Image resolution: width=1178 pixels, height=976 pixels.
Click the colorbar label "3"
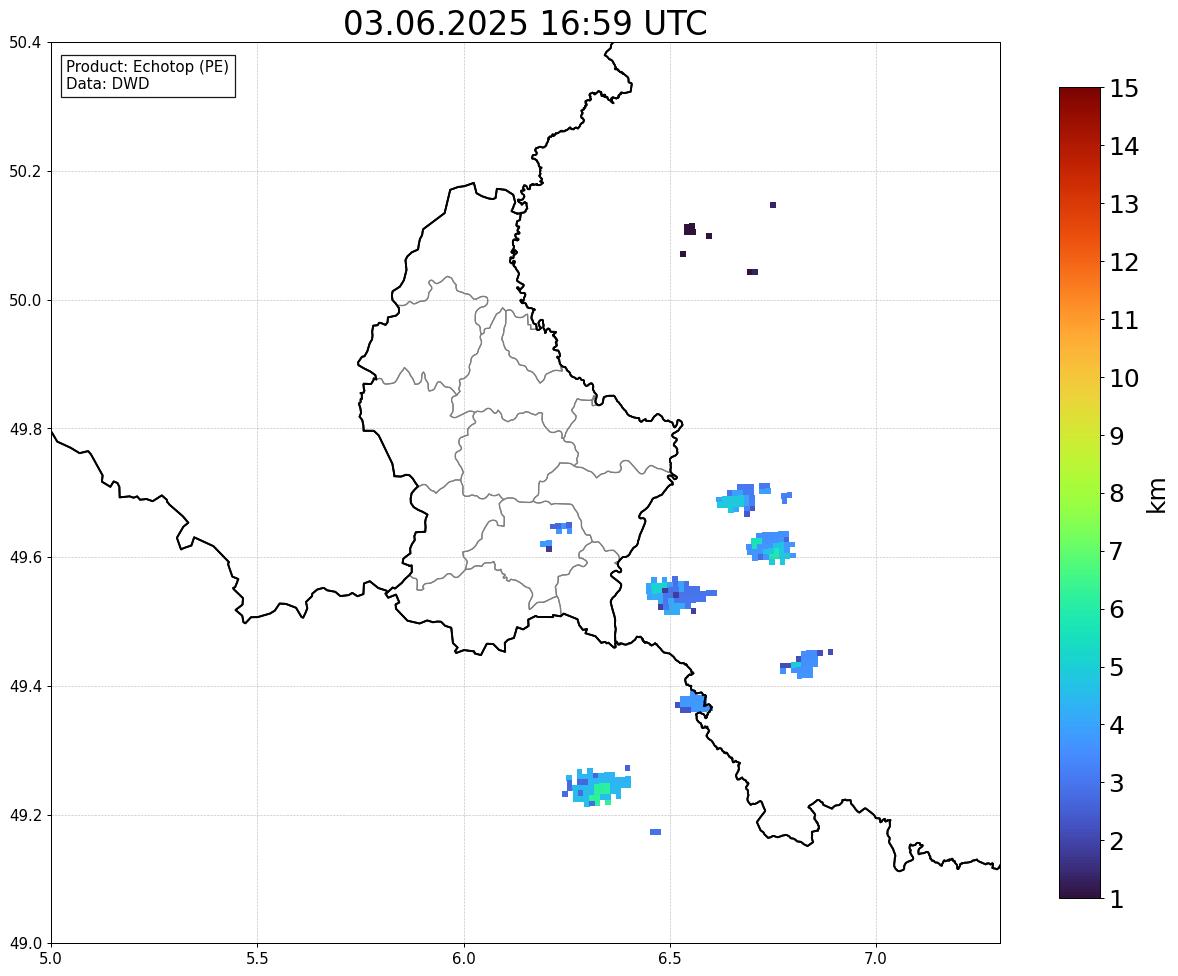(1117, 782)
